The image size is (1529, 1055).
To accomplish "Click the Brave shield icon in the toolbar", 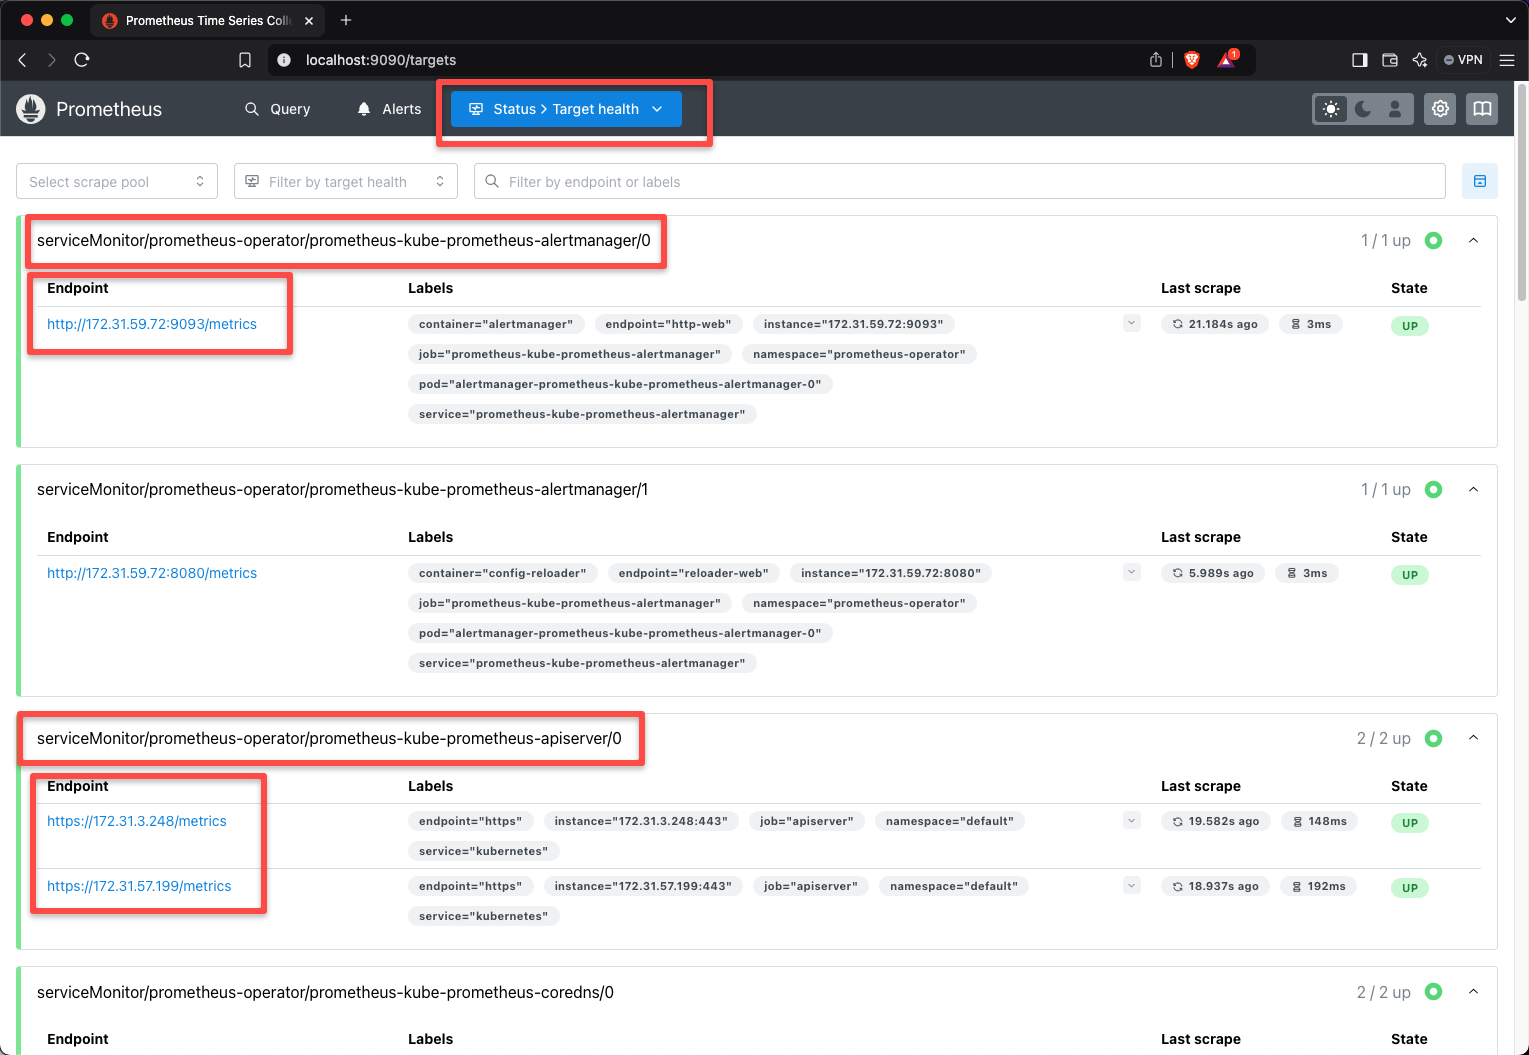I will pyautogui.click(x=1191, y=60).
